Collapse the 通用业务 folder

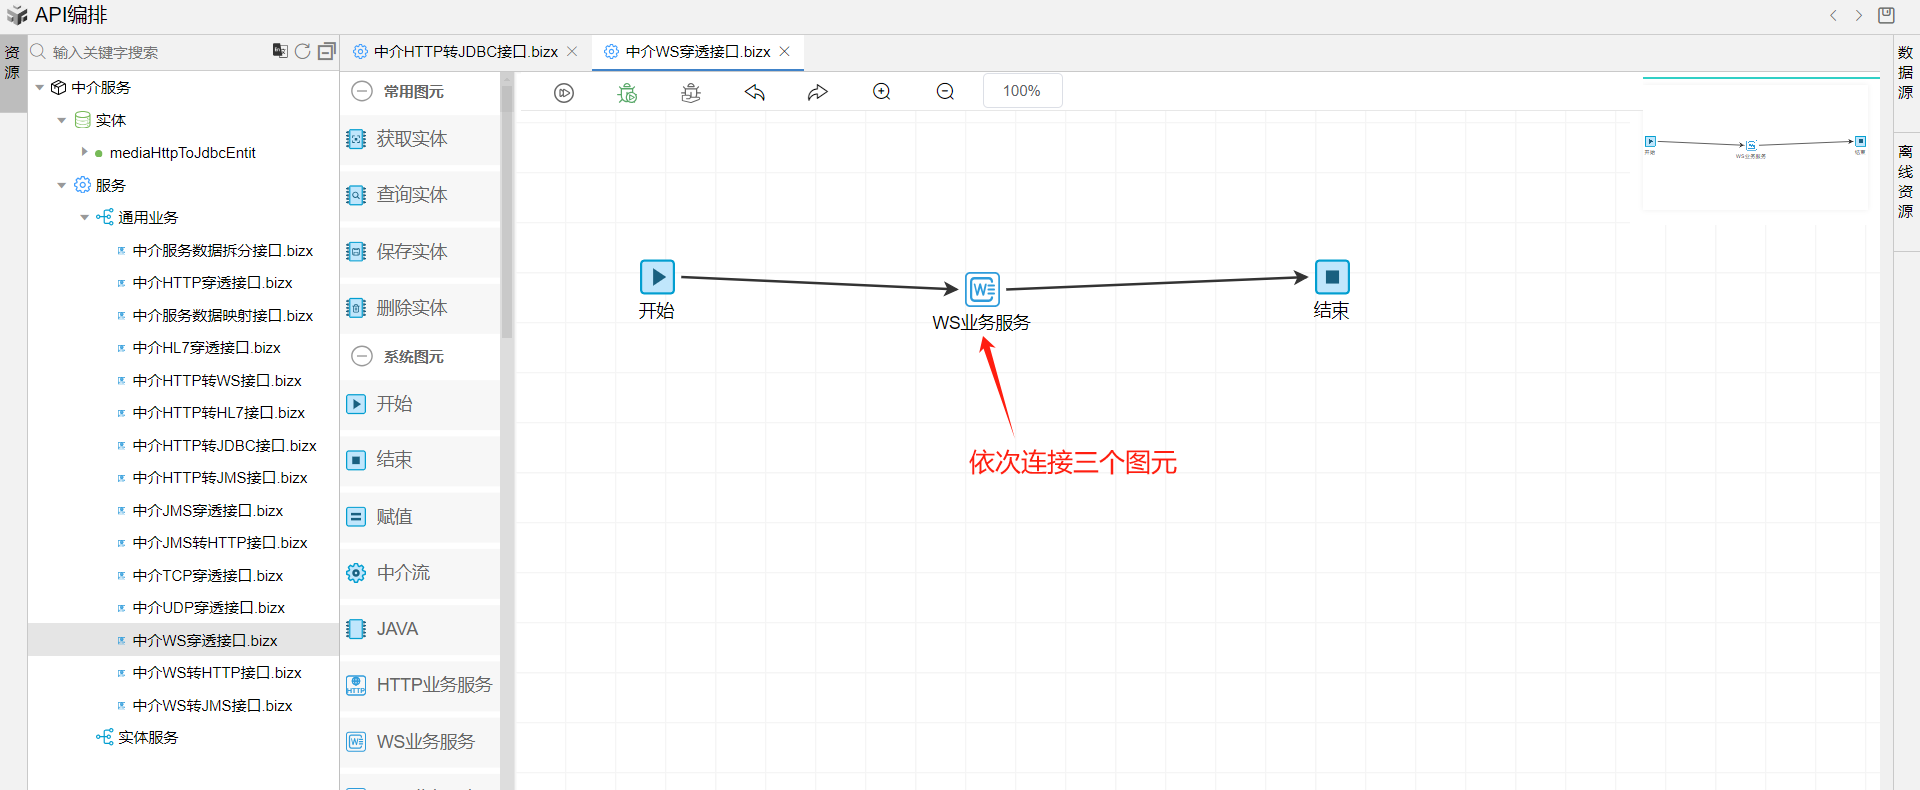tap(85, 217)
